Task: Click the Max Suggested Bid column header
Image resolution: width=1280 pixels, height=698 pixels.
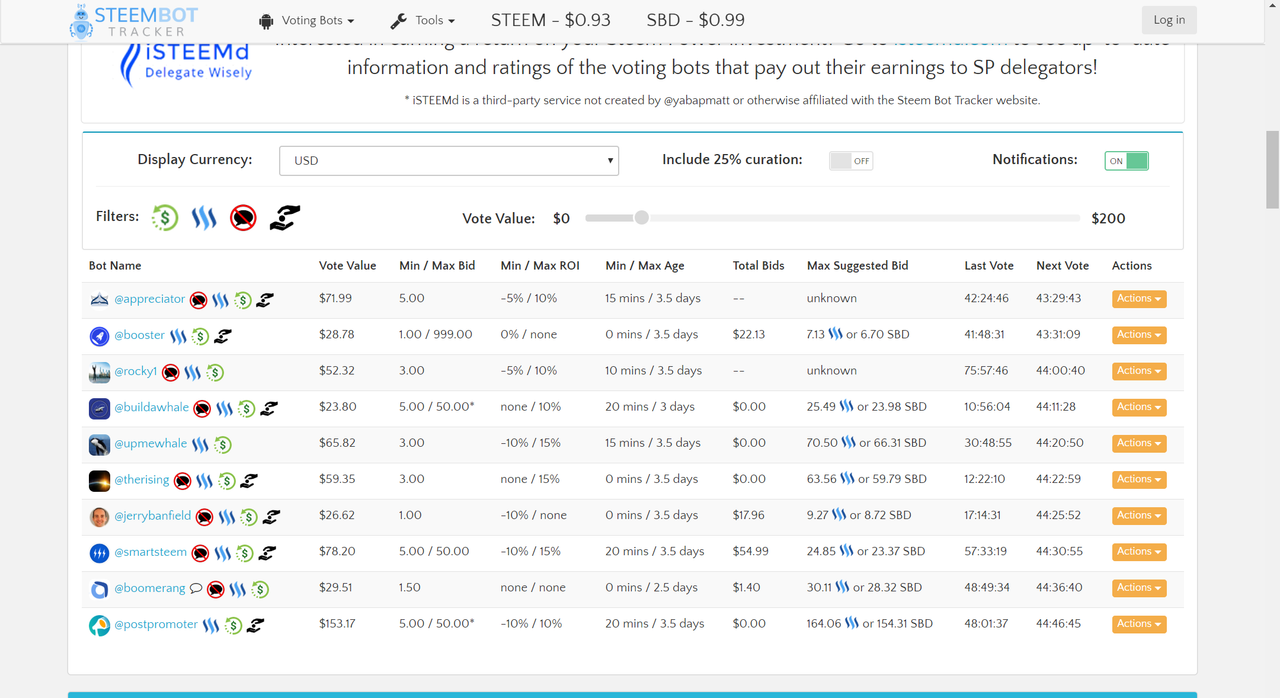Action: coord(857,265)
